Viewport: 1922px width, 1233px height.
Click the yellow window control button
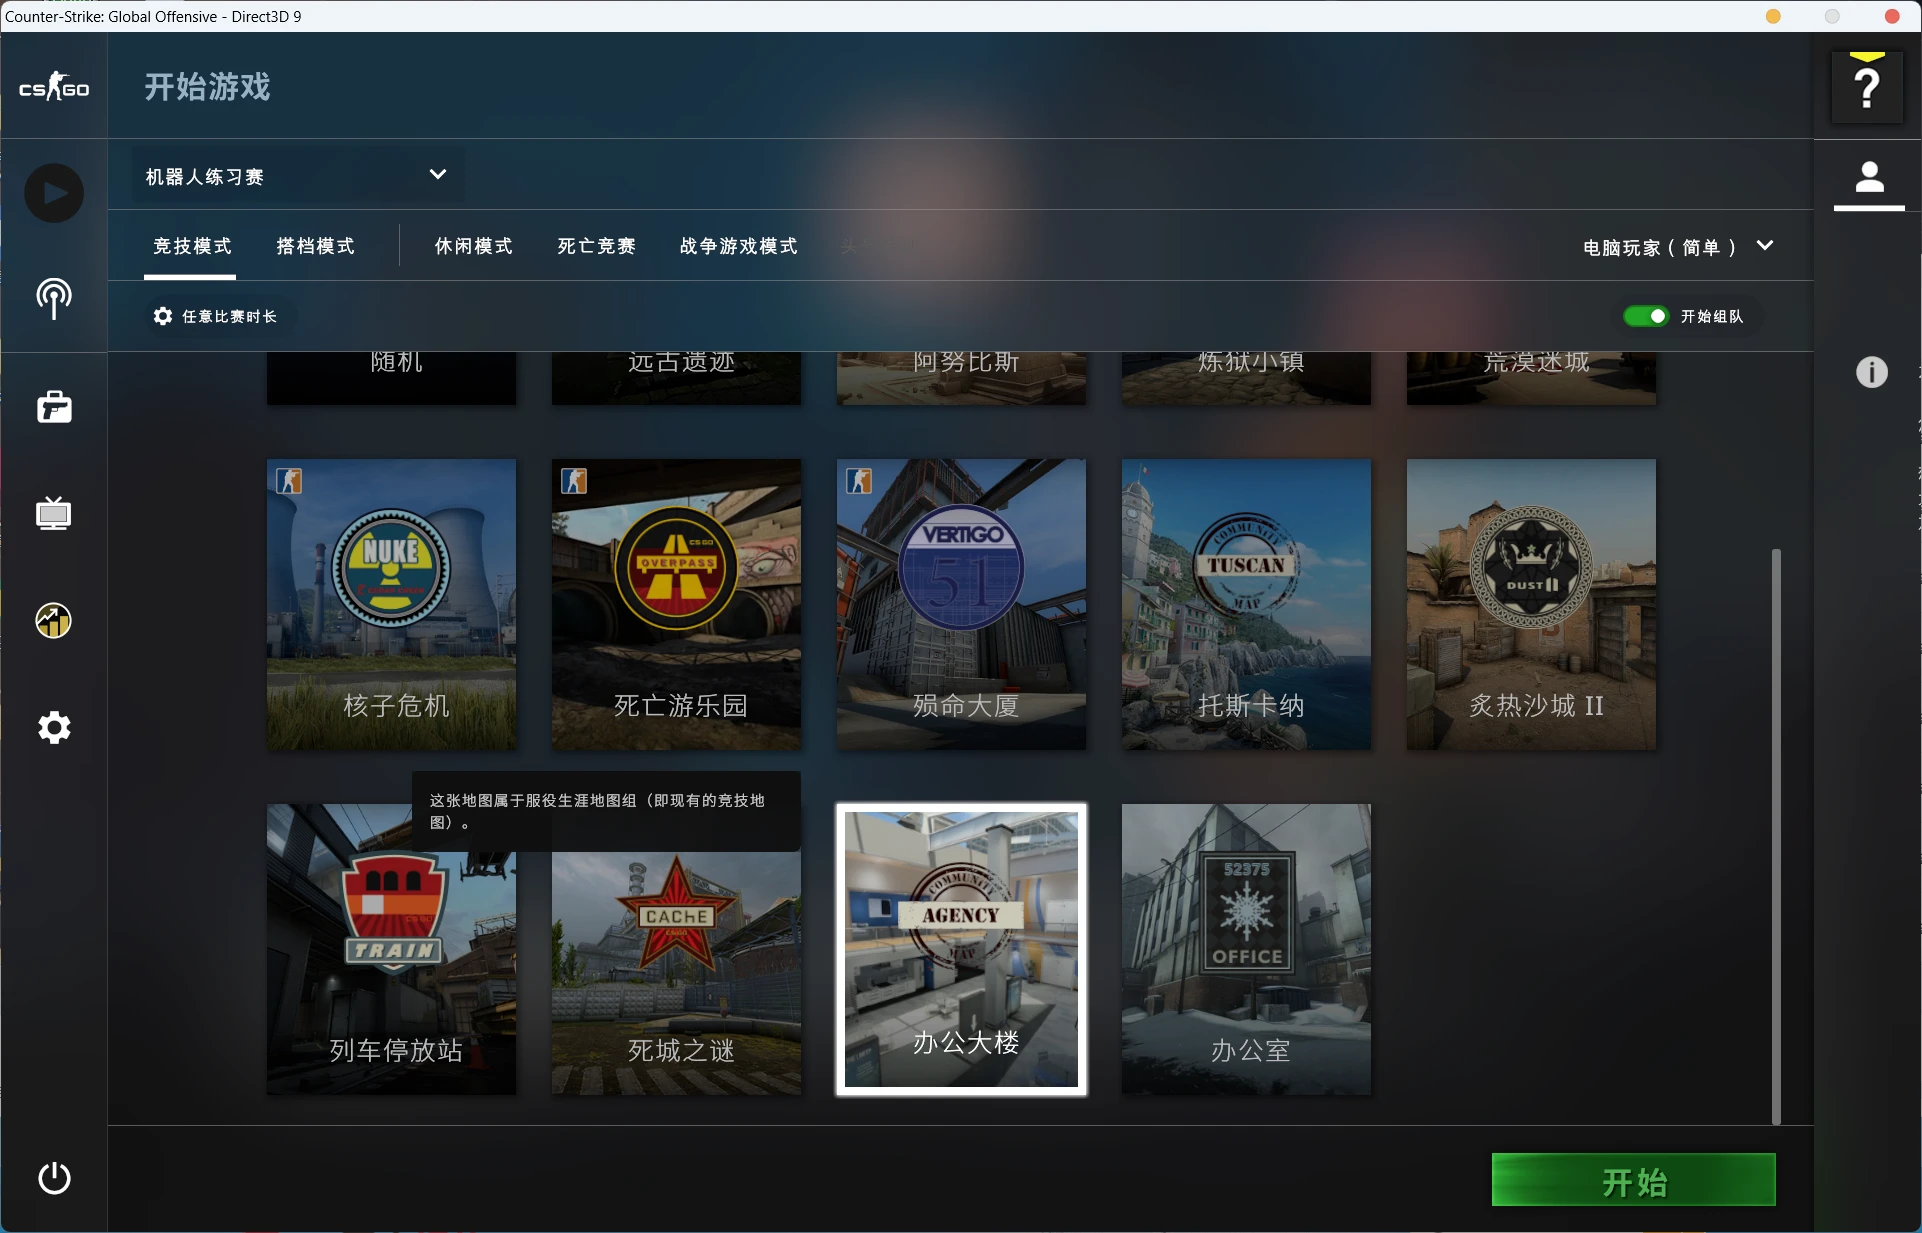point(1773,16)
